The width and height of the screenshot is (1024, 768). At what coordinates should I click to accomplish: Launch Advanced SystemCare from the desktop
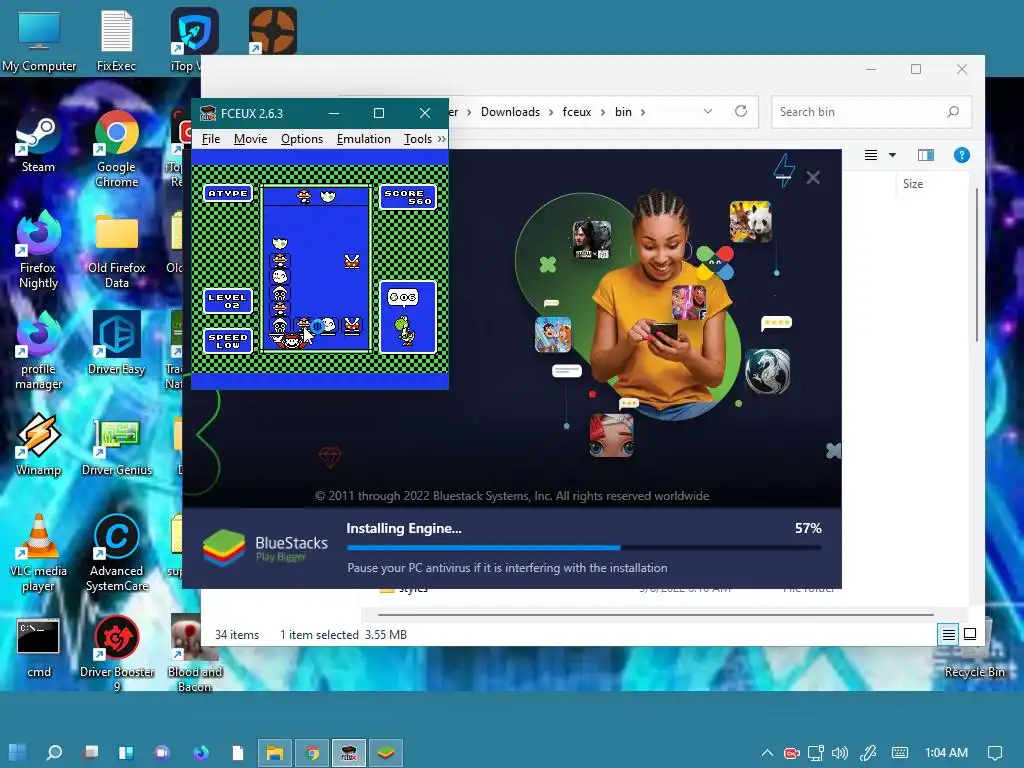pyautogui.click(x=116, y=554)
